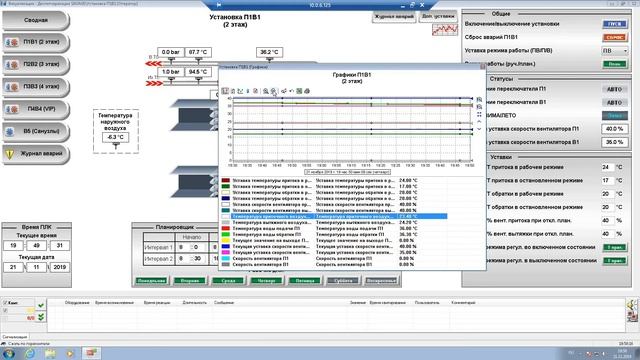
Task: Click the print icon in chart toolbar
Action: (x=307, y=91)
